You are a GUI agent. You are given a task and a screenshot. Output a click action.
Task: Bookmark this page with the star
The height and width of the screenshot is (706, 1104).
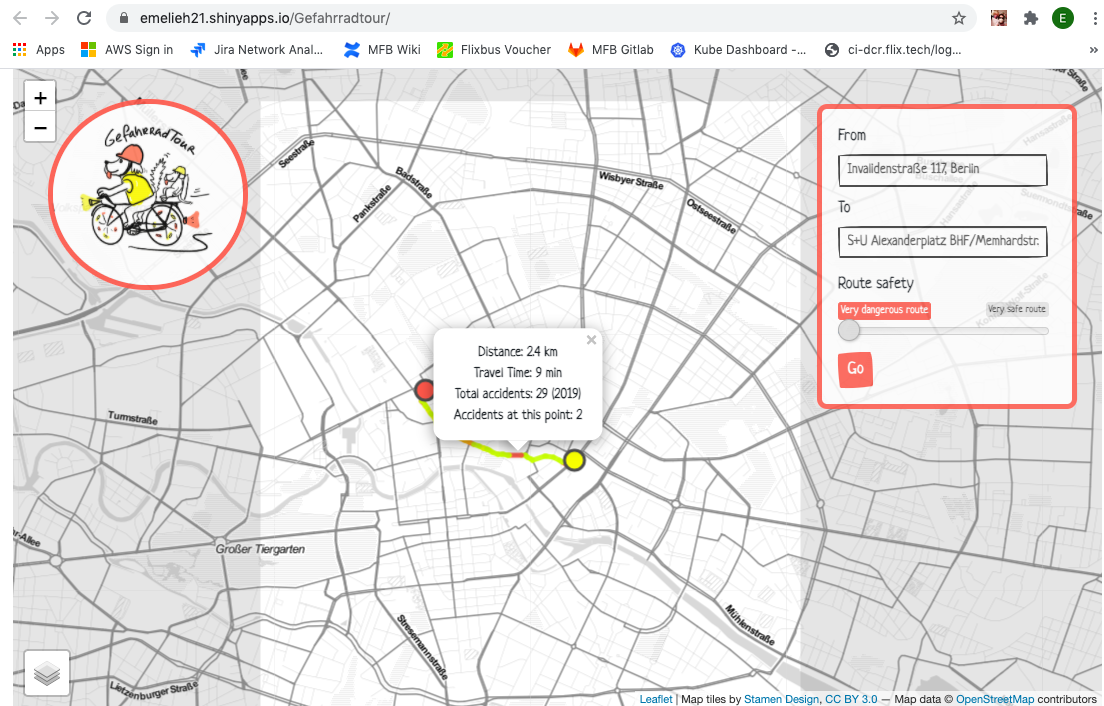[x=958, y=18]
